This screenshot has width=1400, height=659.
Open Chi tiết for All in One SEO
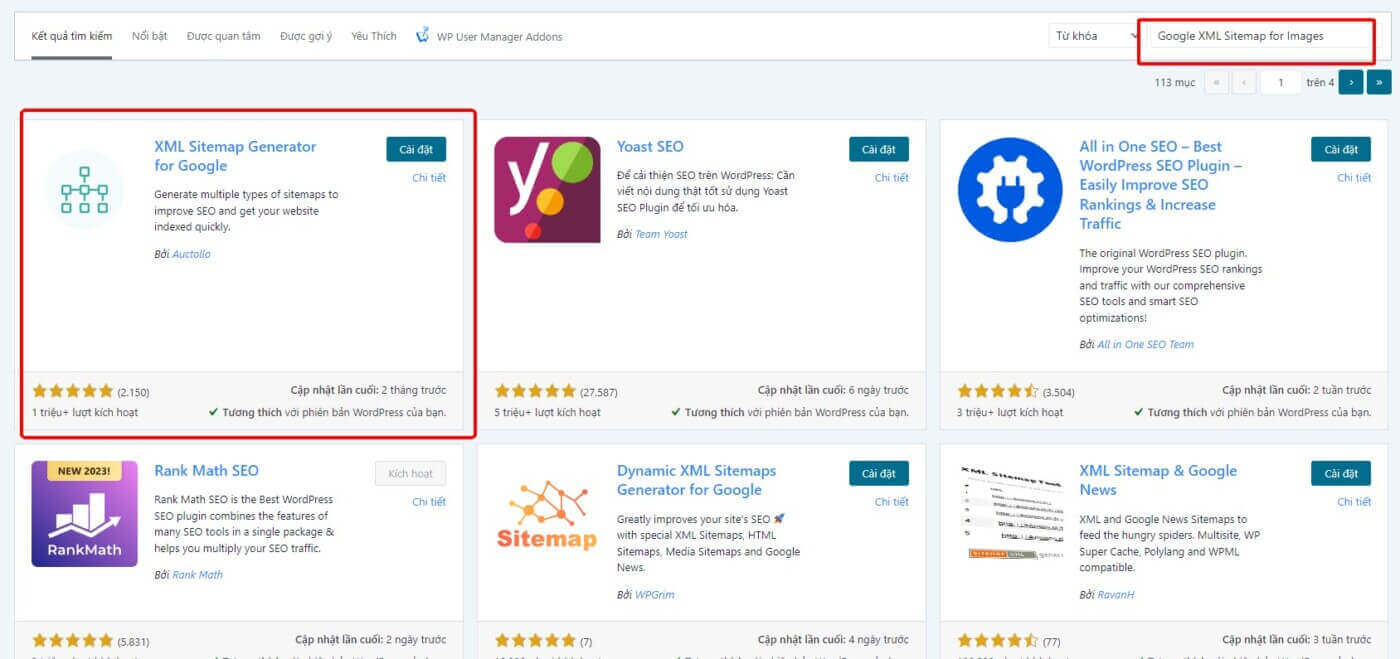1354,178
